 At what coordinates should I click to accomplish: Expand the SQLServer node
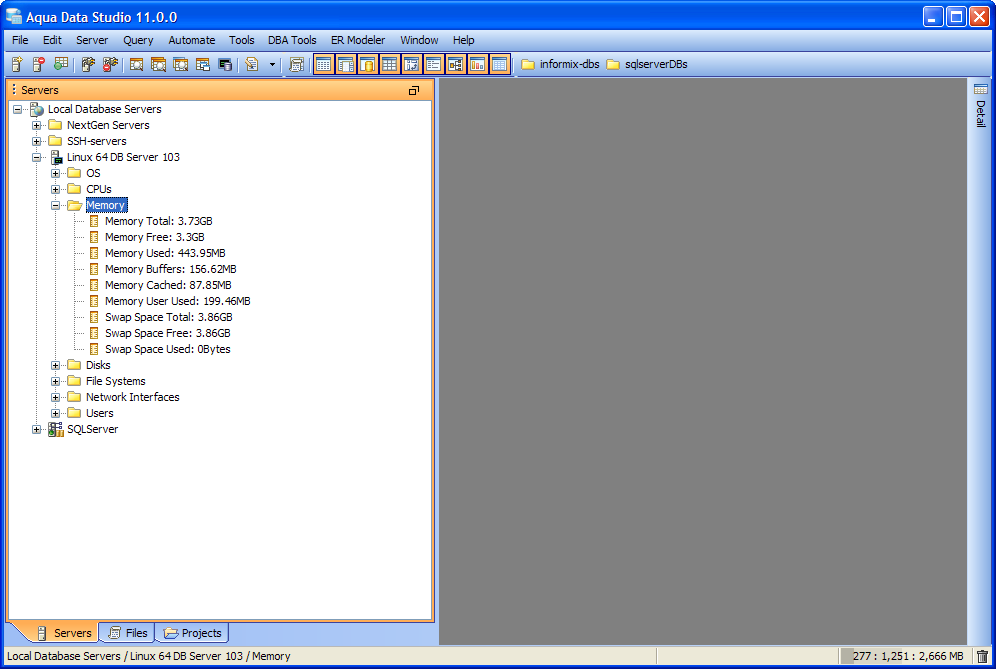(x=36, y=429)
